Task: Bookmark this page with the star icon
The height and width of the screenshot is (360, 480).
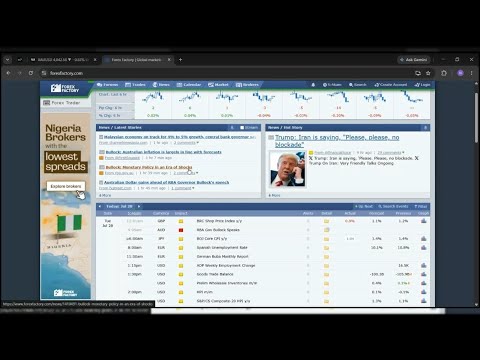Action: 428,73
